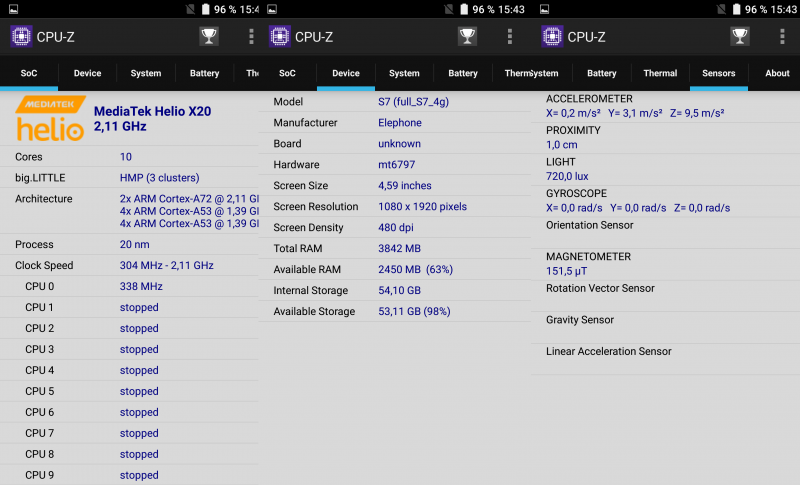Switch to Thermal tab in the right panel

[x=660, y=73]
